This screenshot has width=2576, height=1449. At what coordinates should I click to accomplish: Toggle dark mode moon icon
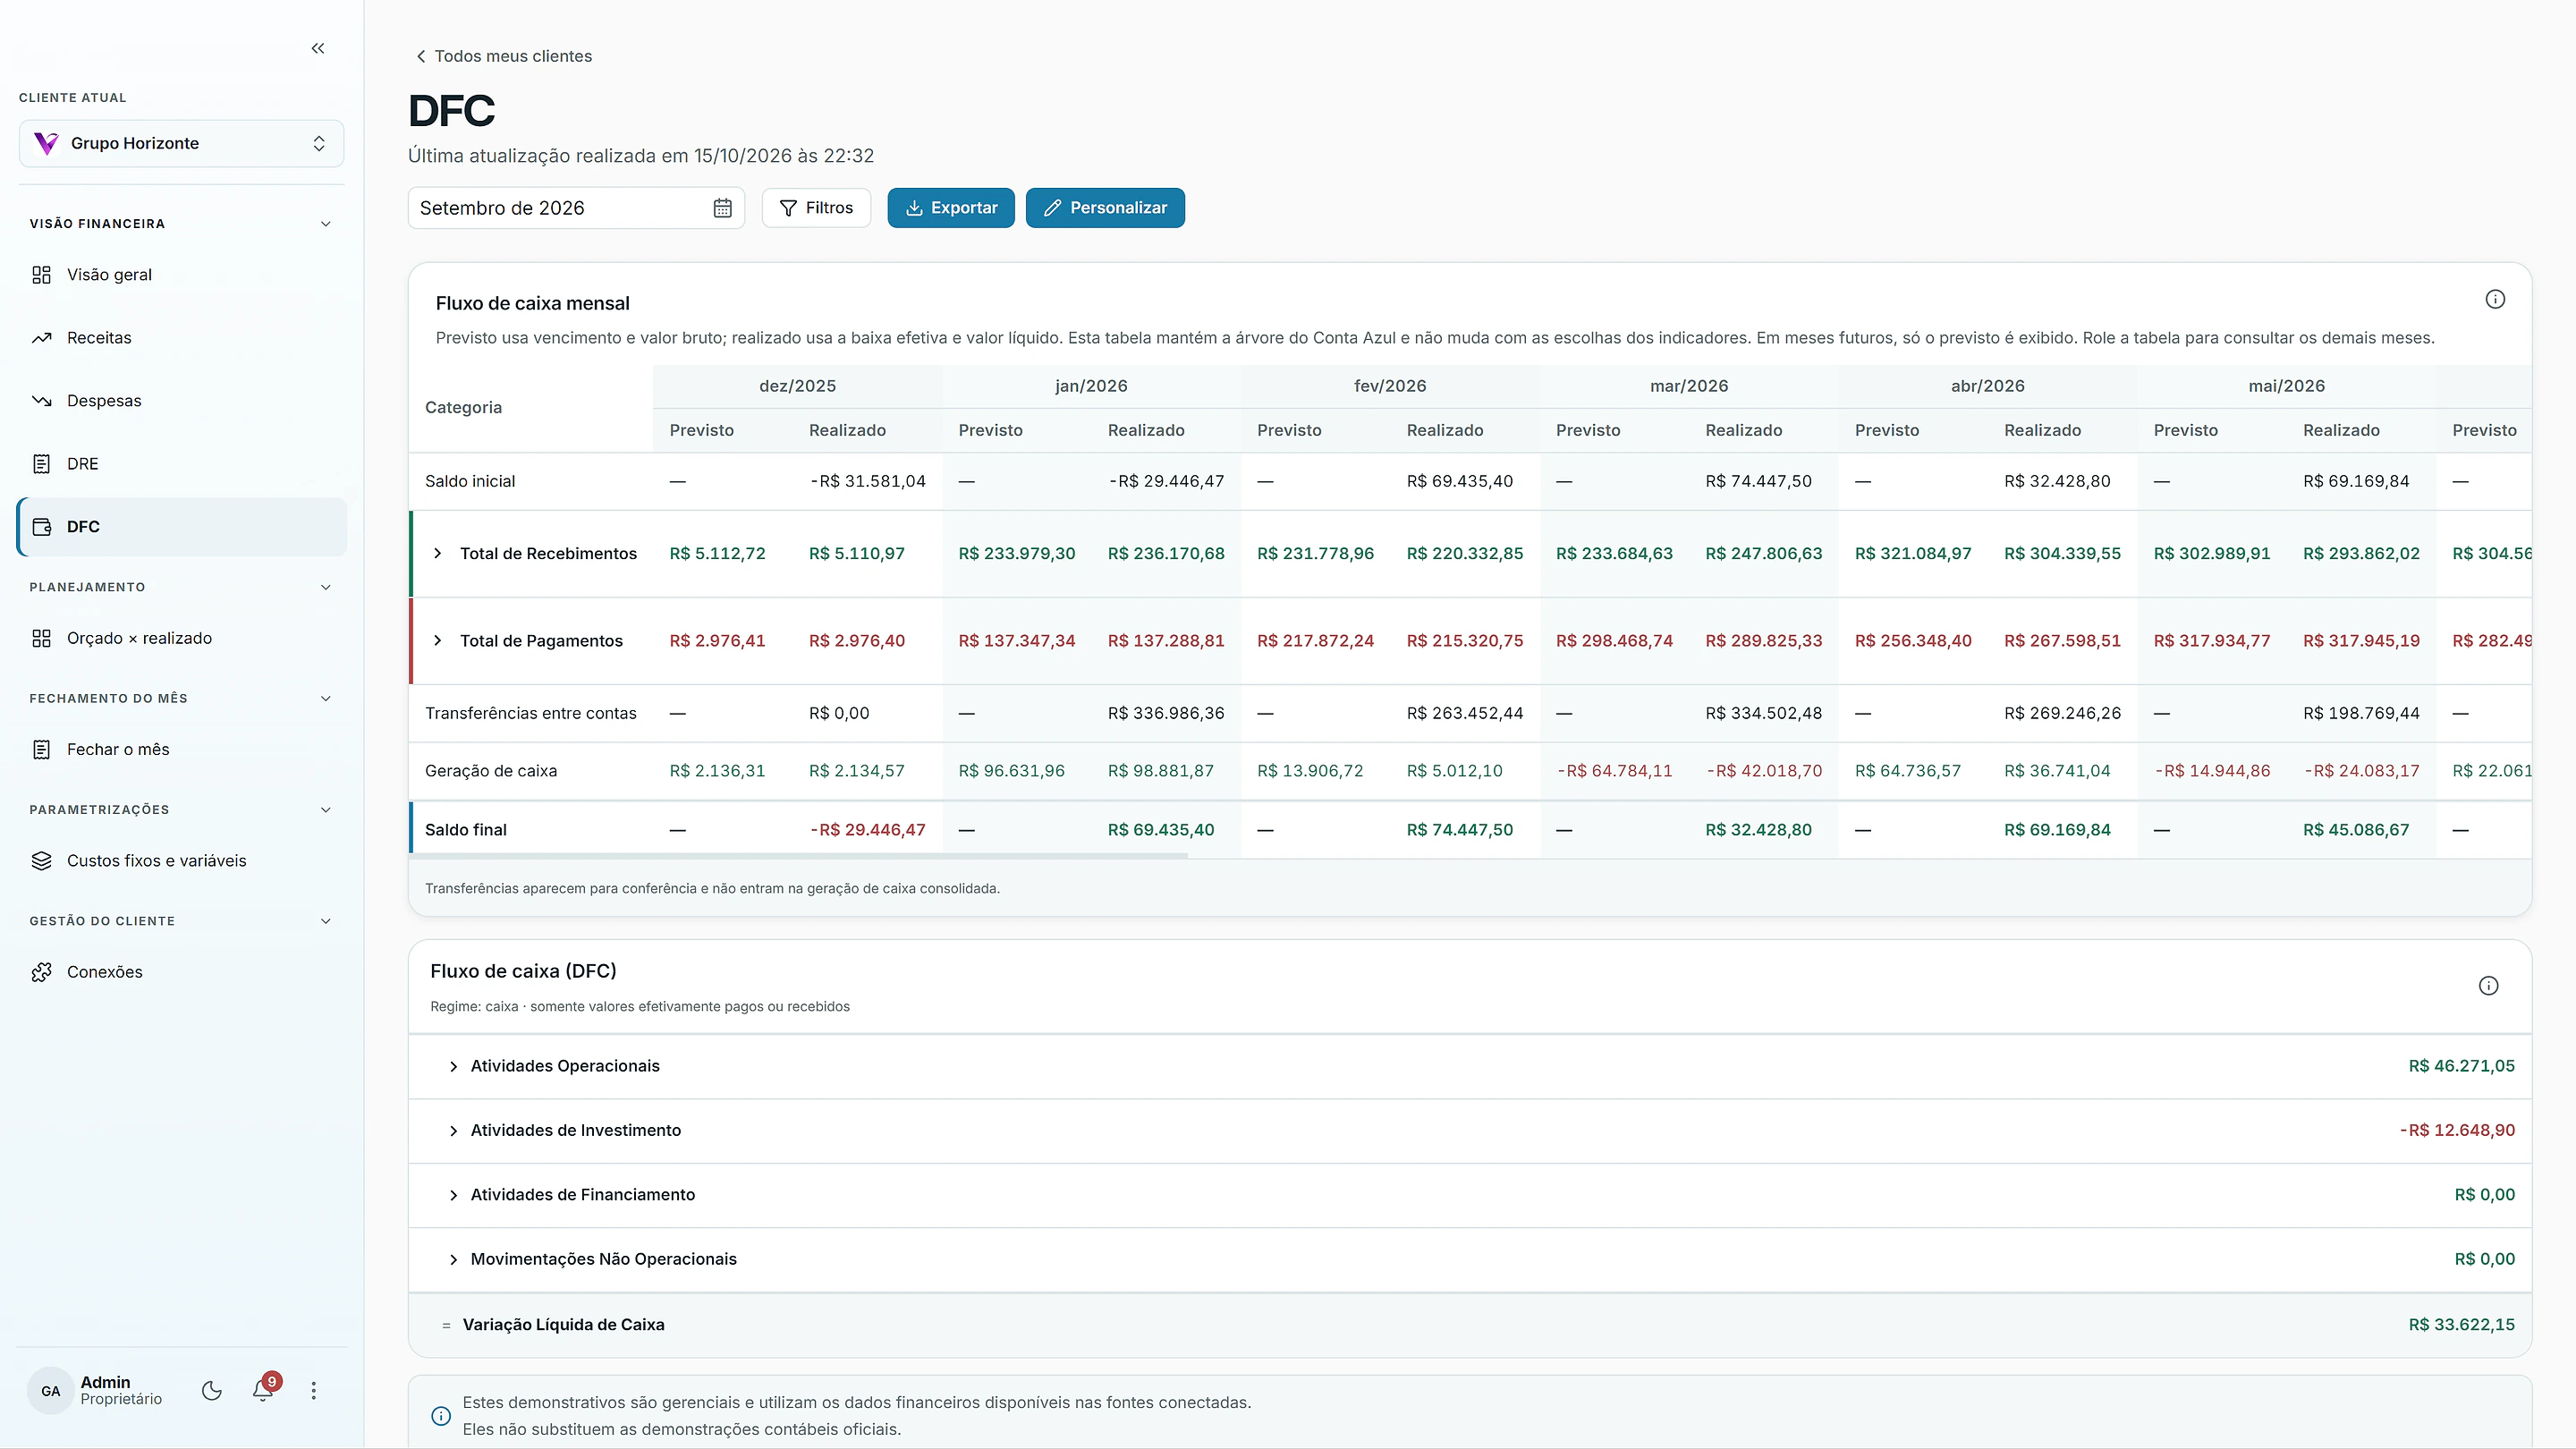[x=211, y=1390]
